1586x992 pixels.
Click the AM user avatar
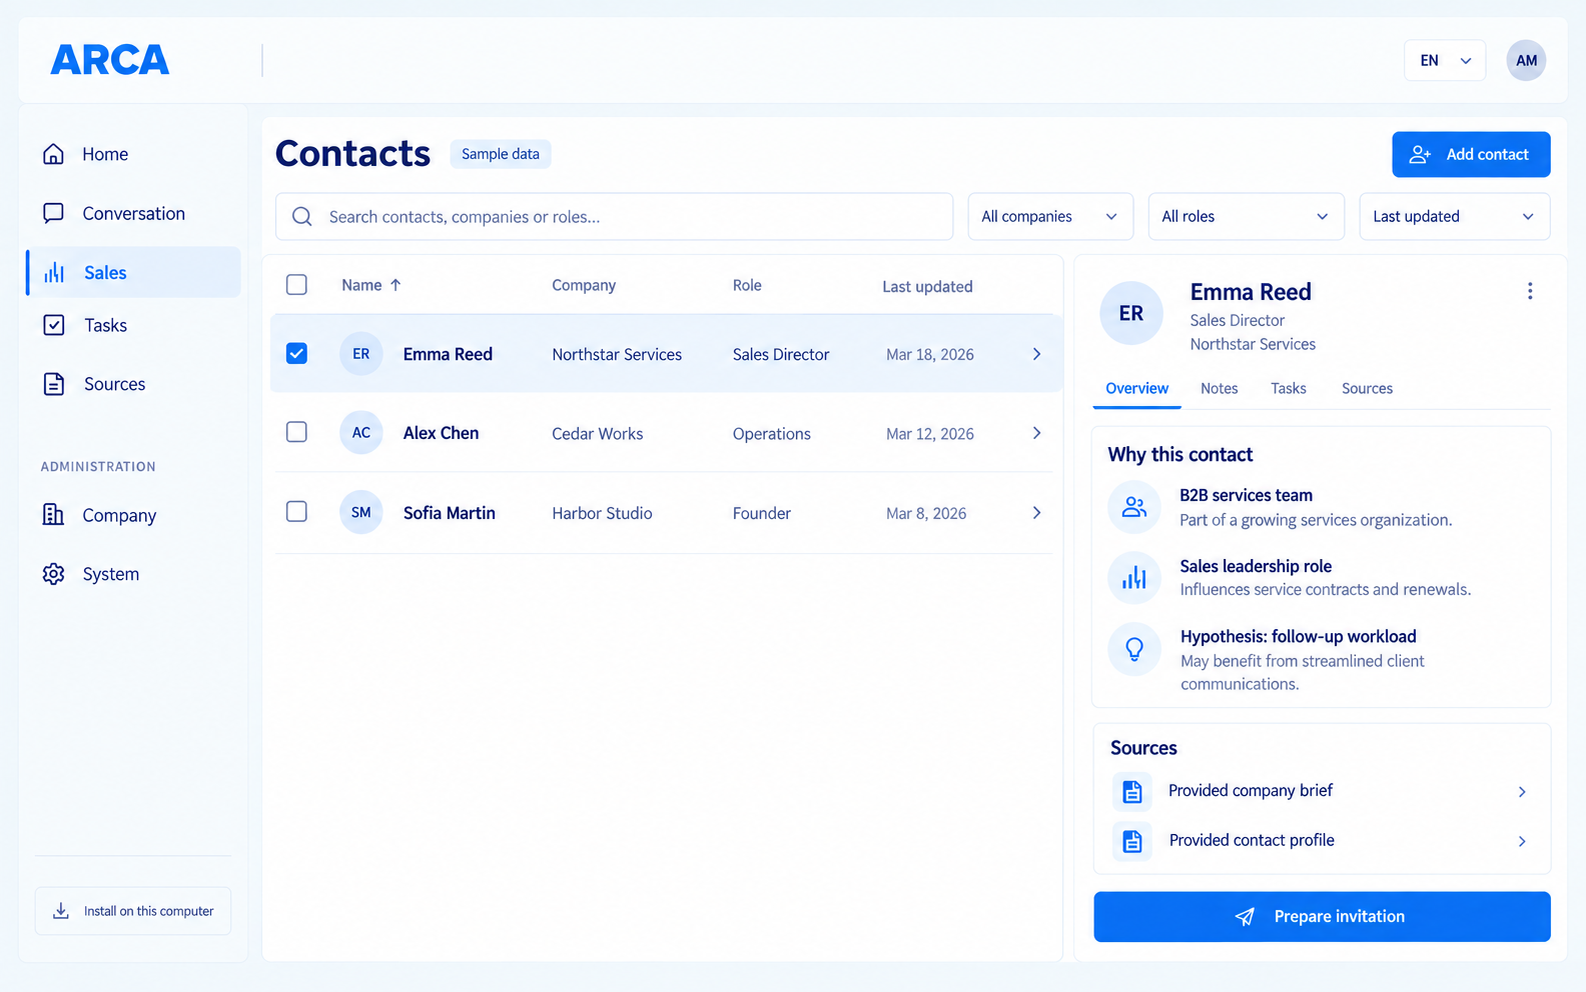pyautogui.click(x=1526, y=60)
